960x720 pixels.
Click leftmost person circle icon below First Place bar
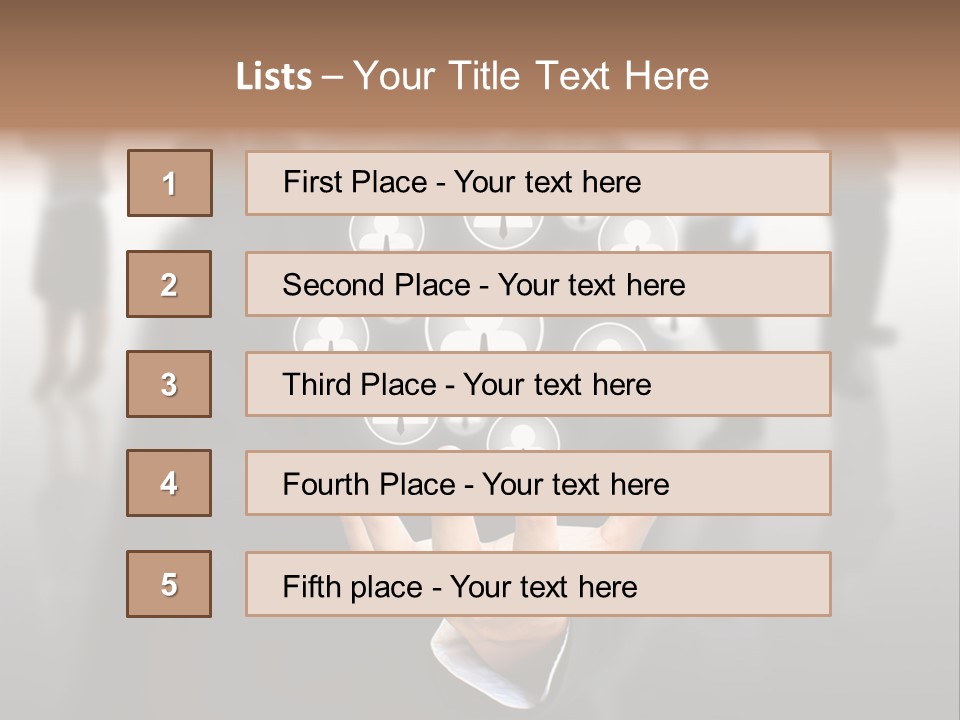[387, 234]
